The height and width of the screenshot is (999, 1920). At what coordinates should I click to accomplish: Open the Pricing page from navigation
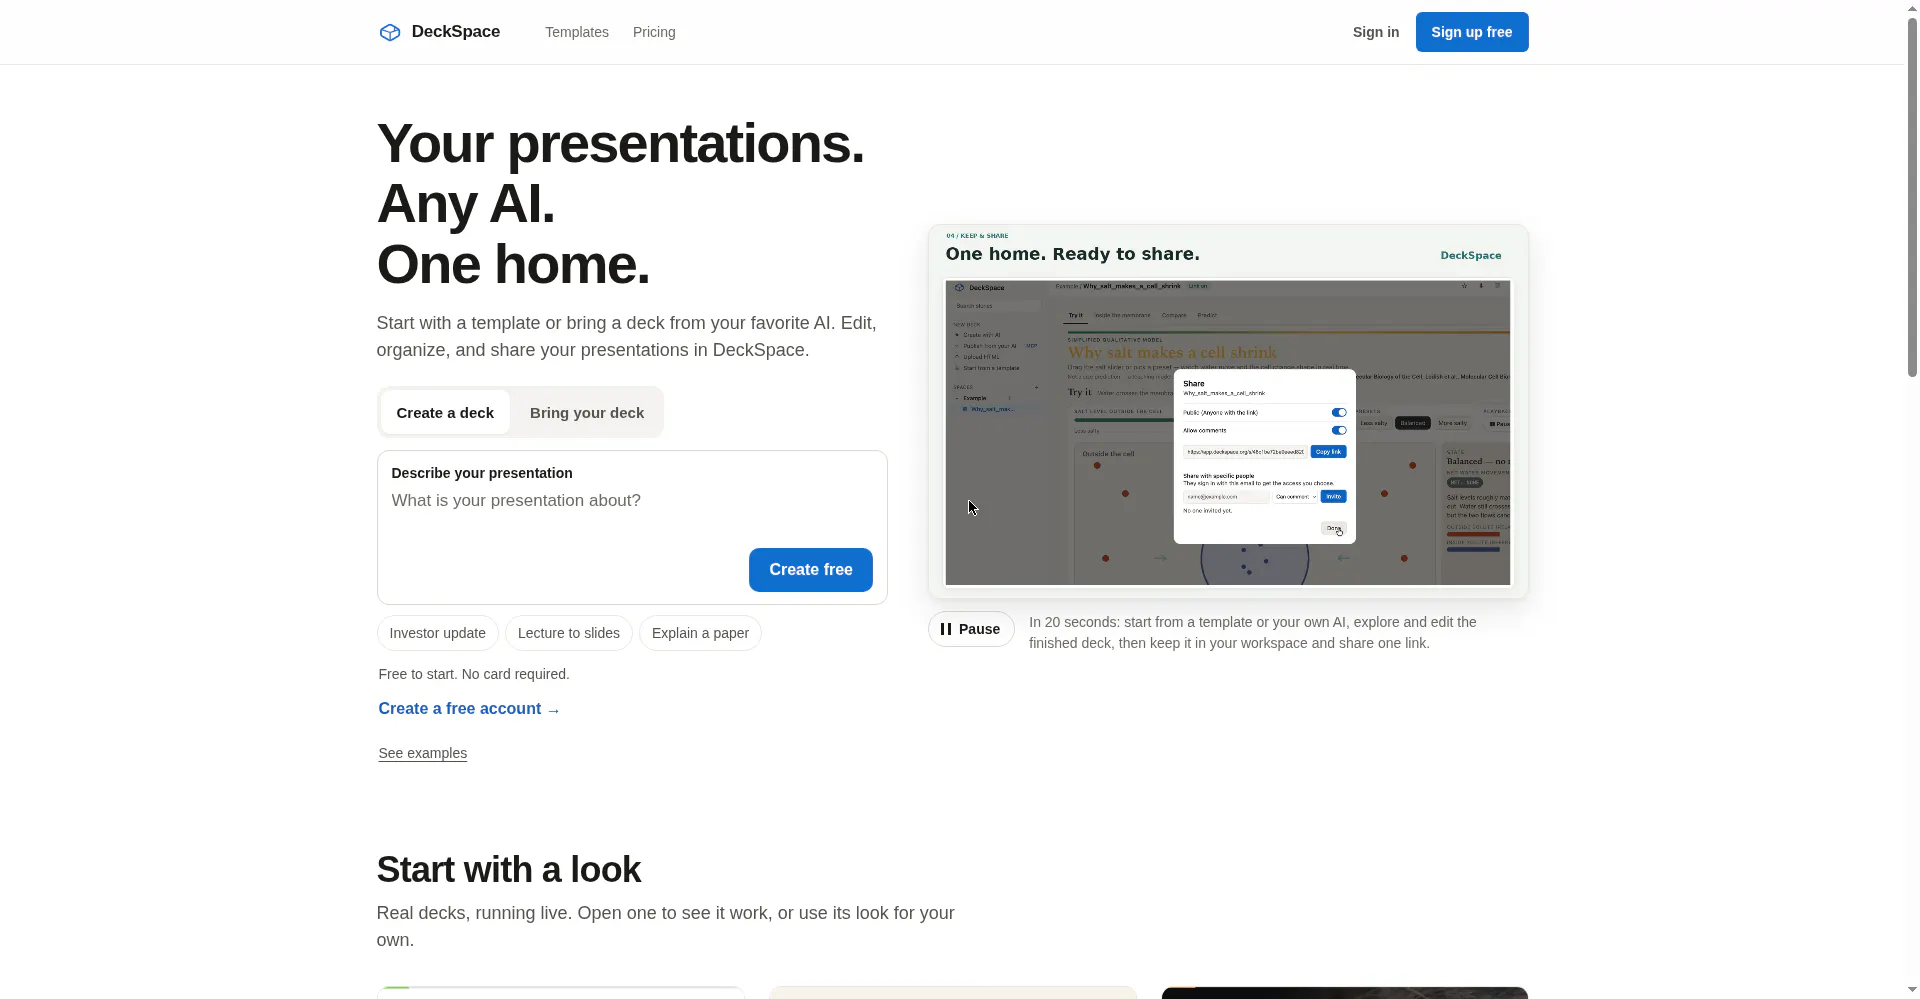point(654,32)
